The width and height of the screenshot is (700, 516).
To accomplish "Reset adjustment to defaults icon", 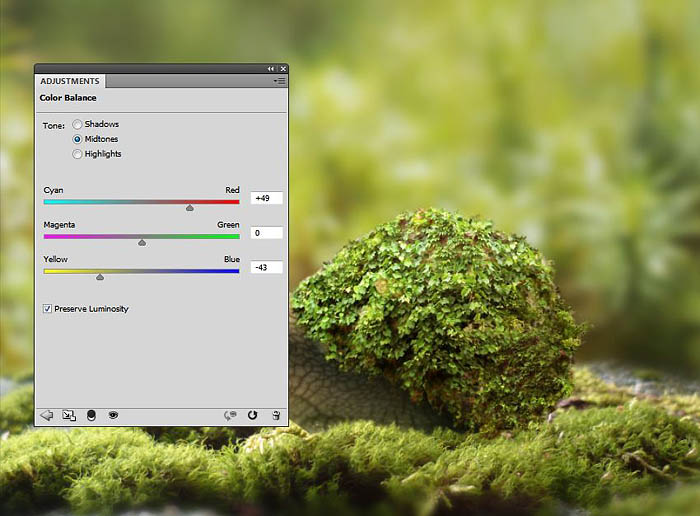I will (x=253, y=415).
